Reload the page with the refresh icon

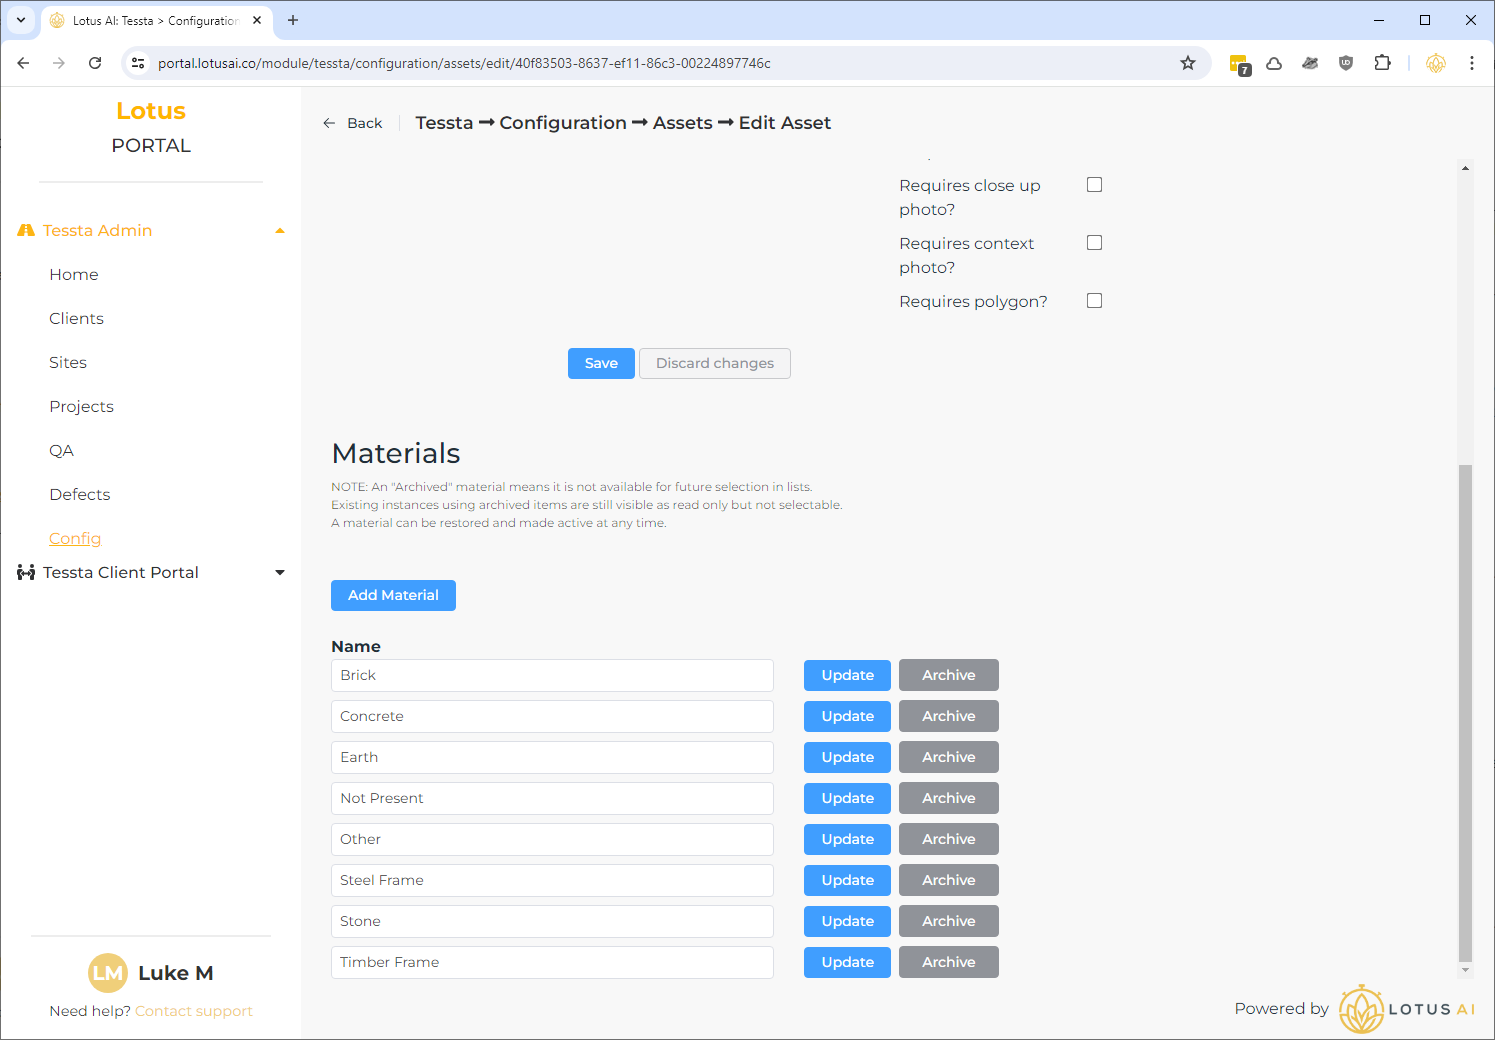pos(95,63)
